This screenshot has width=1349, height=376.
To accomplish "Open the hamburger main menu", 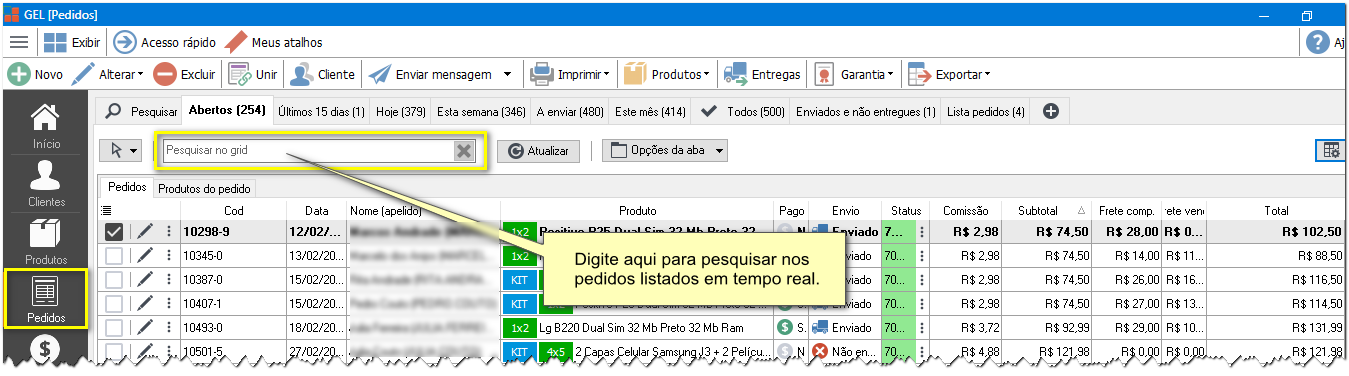I will pos(19,42).
